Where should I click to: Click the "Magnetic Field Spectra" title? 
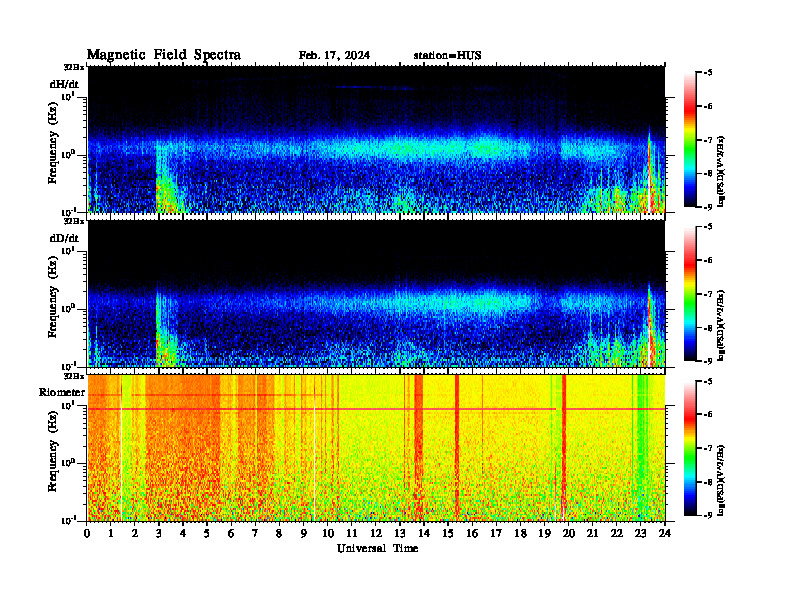tap(164, 55)
